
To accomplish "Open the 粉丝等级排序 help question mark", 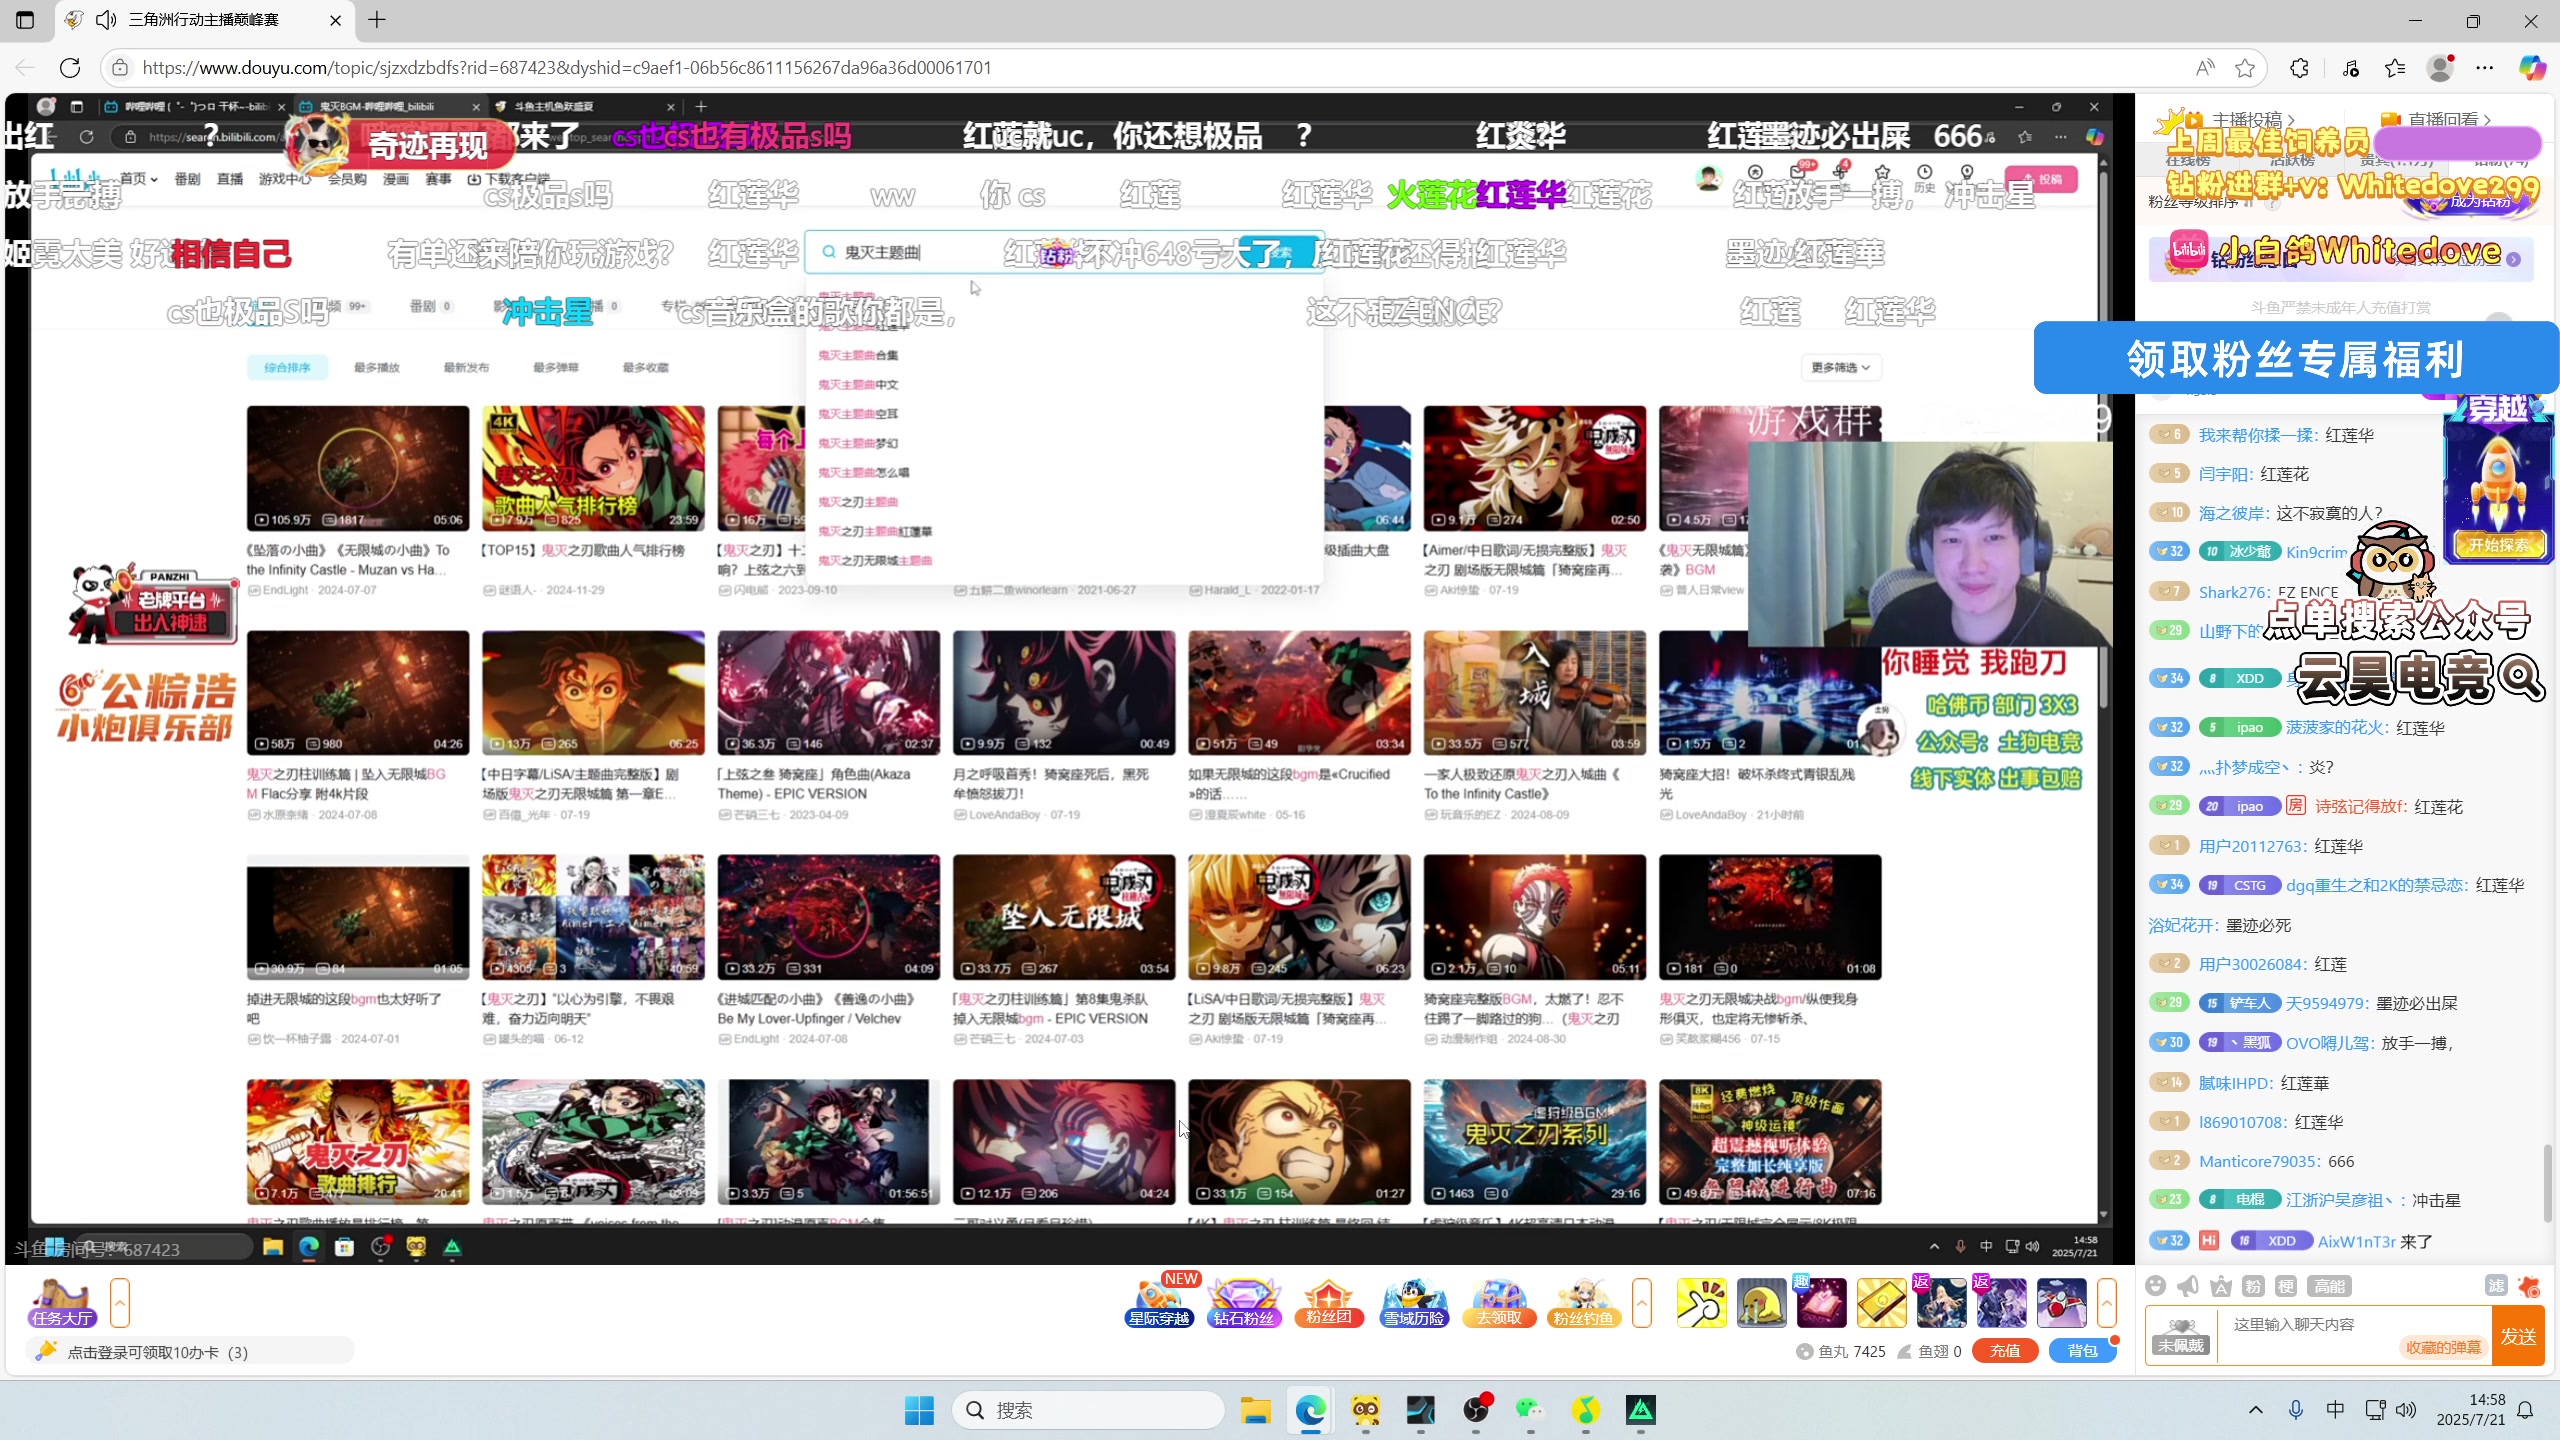I will [2272, 203].
